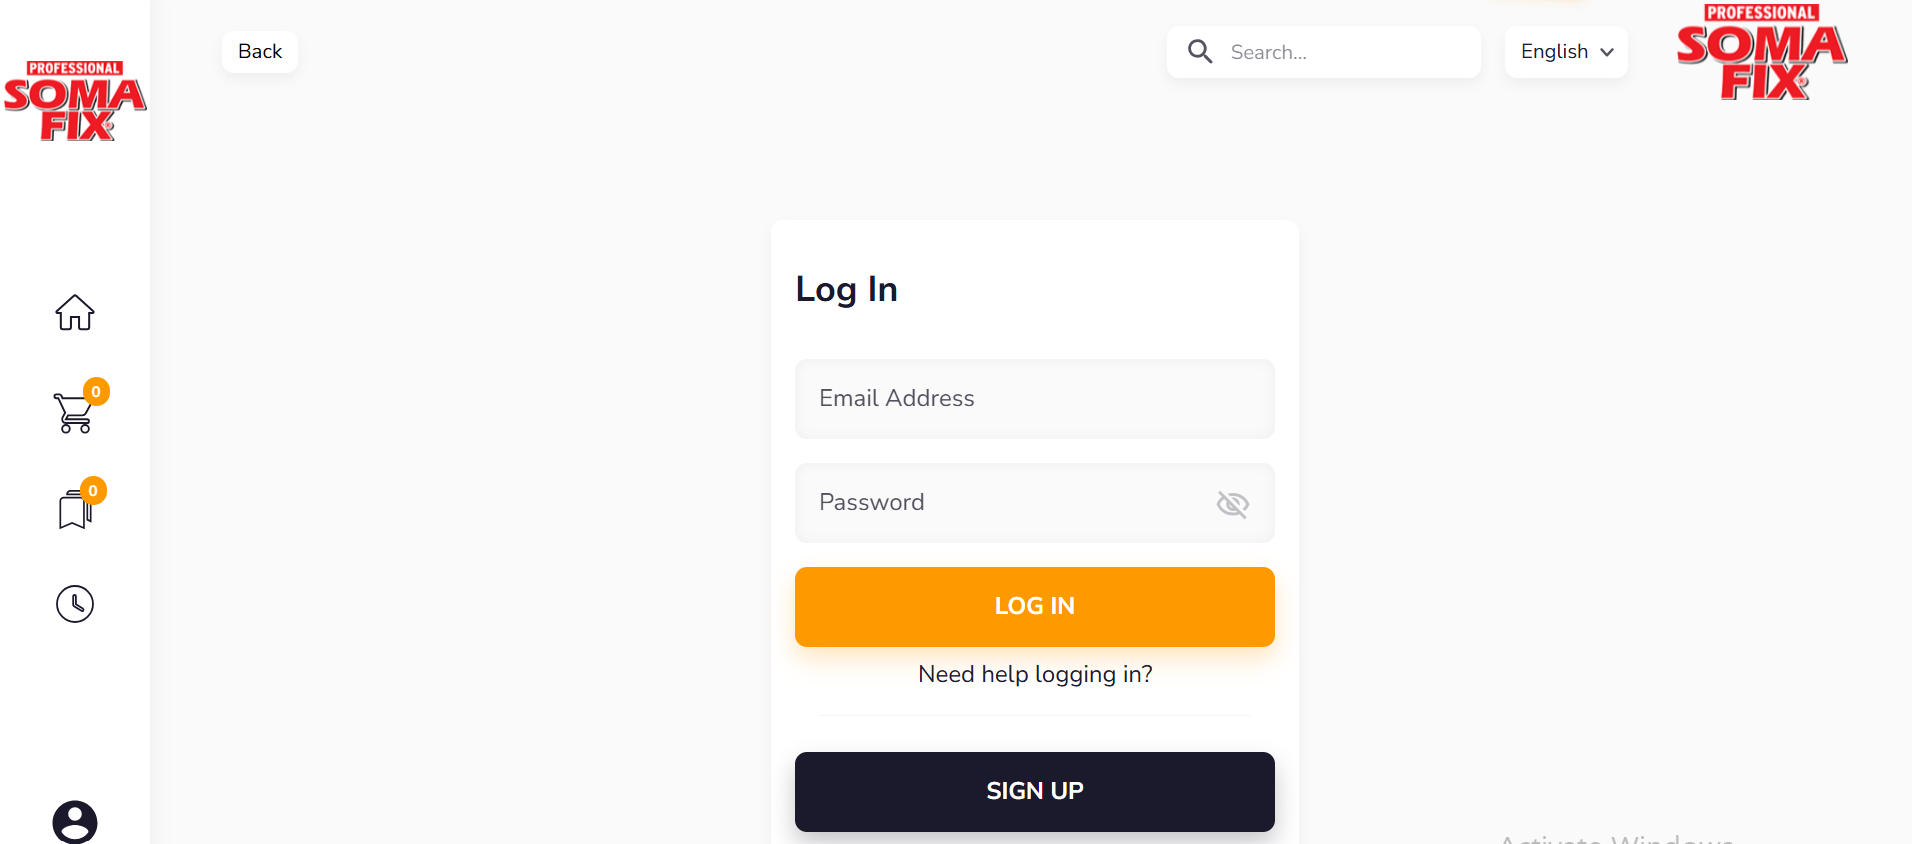Click the cart item count badge
The image size is (1912, 844).
(x=96, y=391)
